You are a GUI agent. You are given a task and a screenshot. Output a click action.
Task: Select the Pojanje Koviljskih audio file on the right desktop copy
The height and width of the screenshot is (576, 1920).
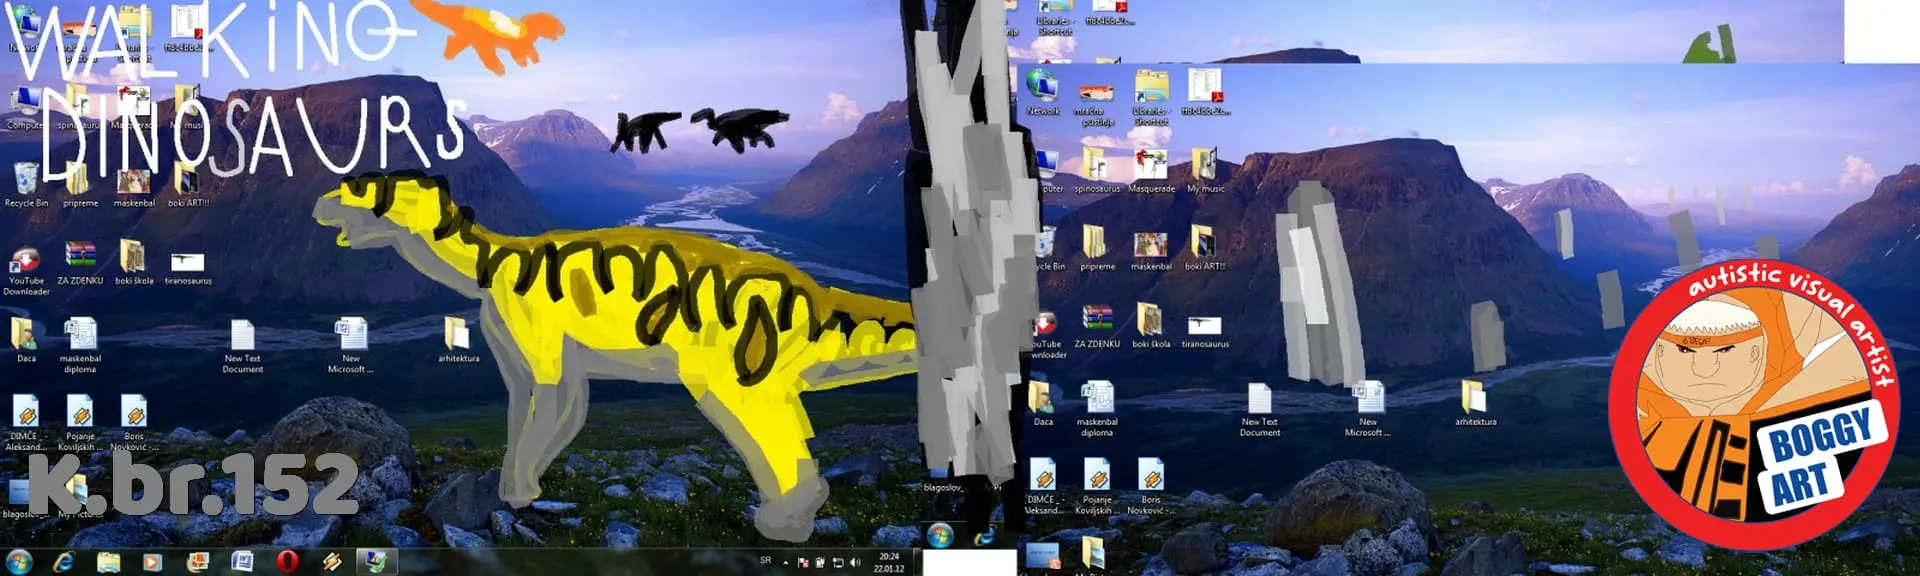point(1097,487)
